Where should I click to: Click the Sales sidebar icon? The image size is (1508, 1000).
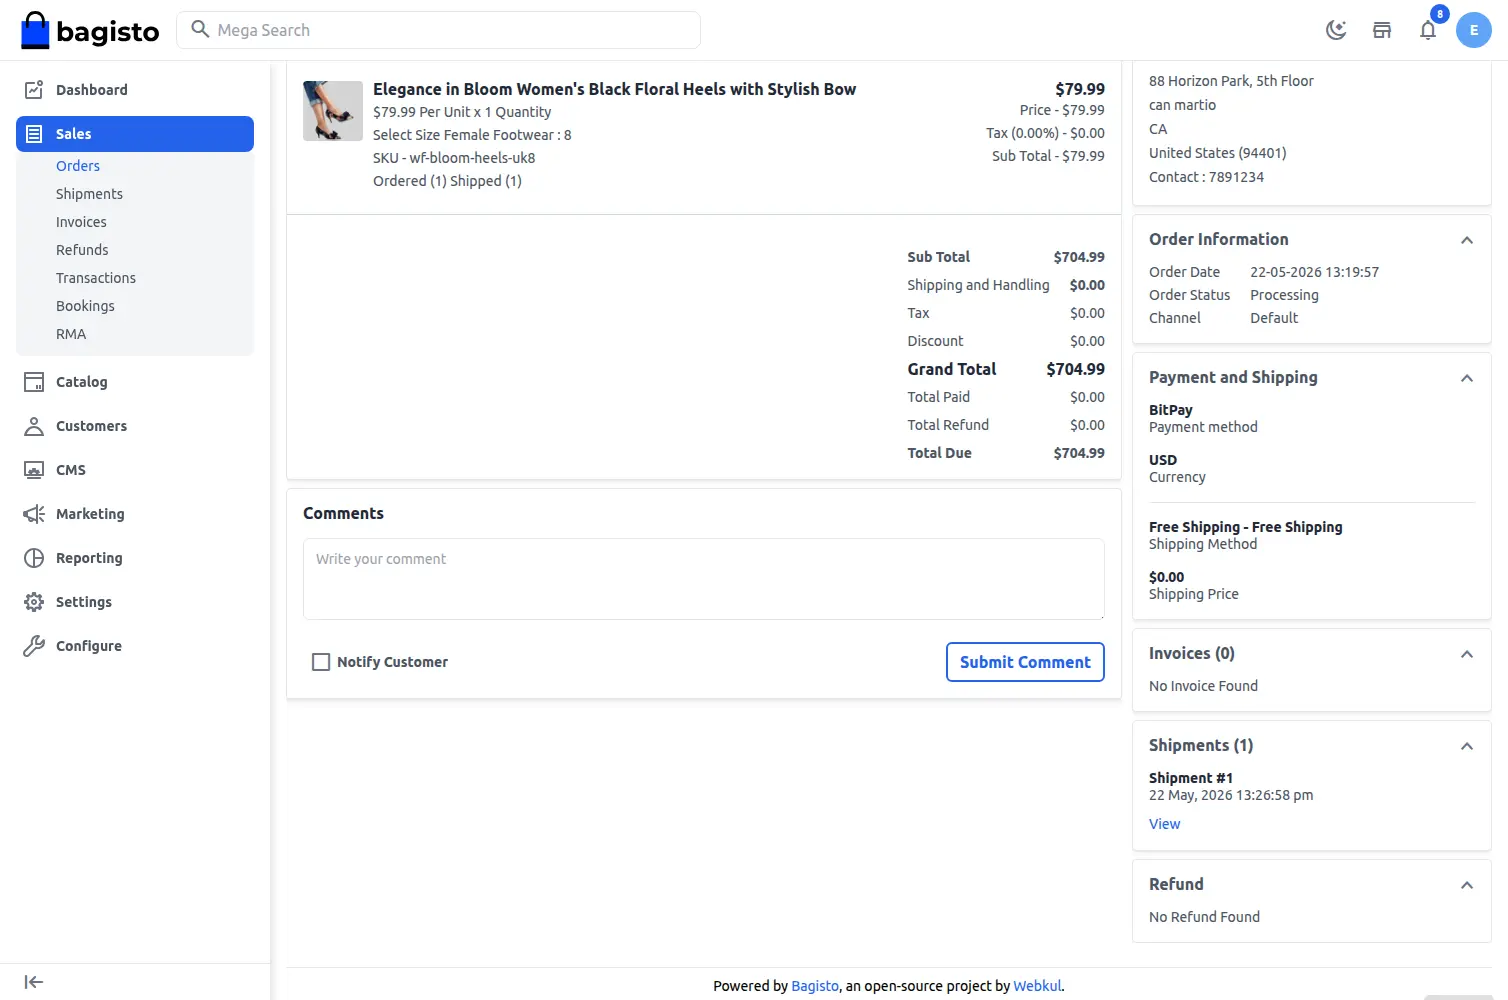tap(34, 134)
